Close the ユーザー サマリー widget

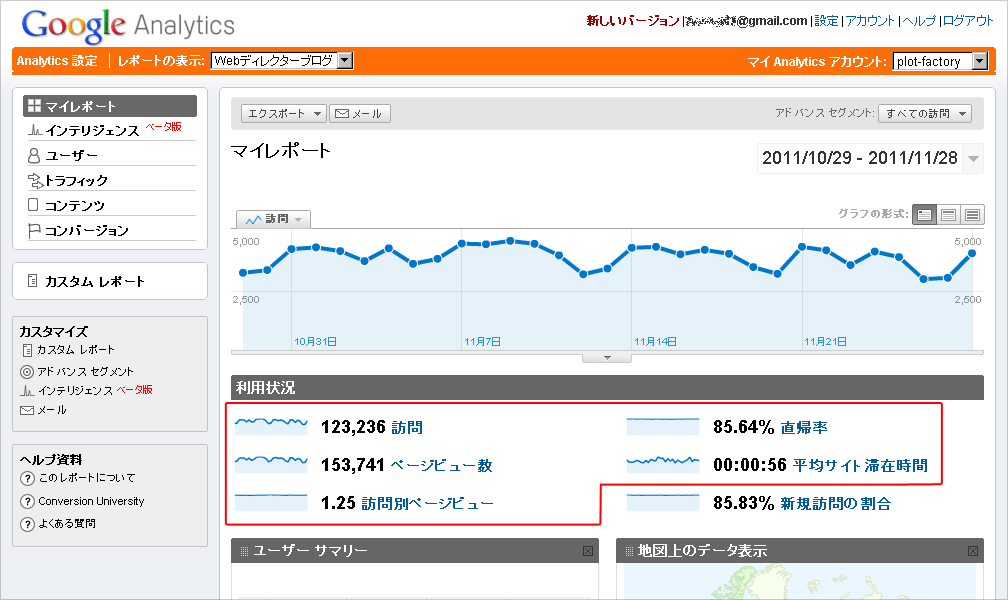coord(588,551)
